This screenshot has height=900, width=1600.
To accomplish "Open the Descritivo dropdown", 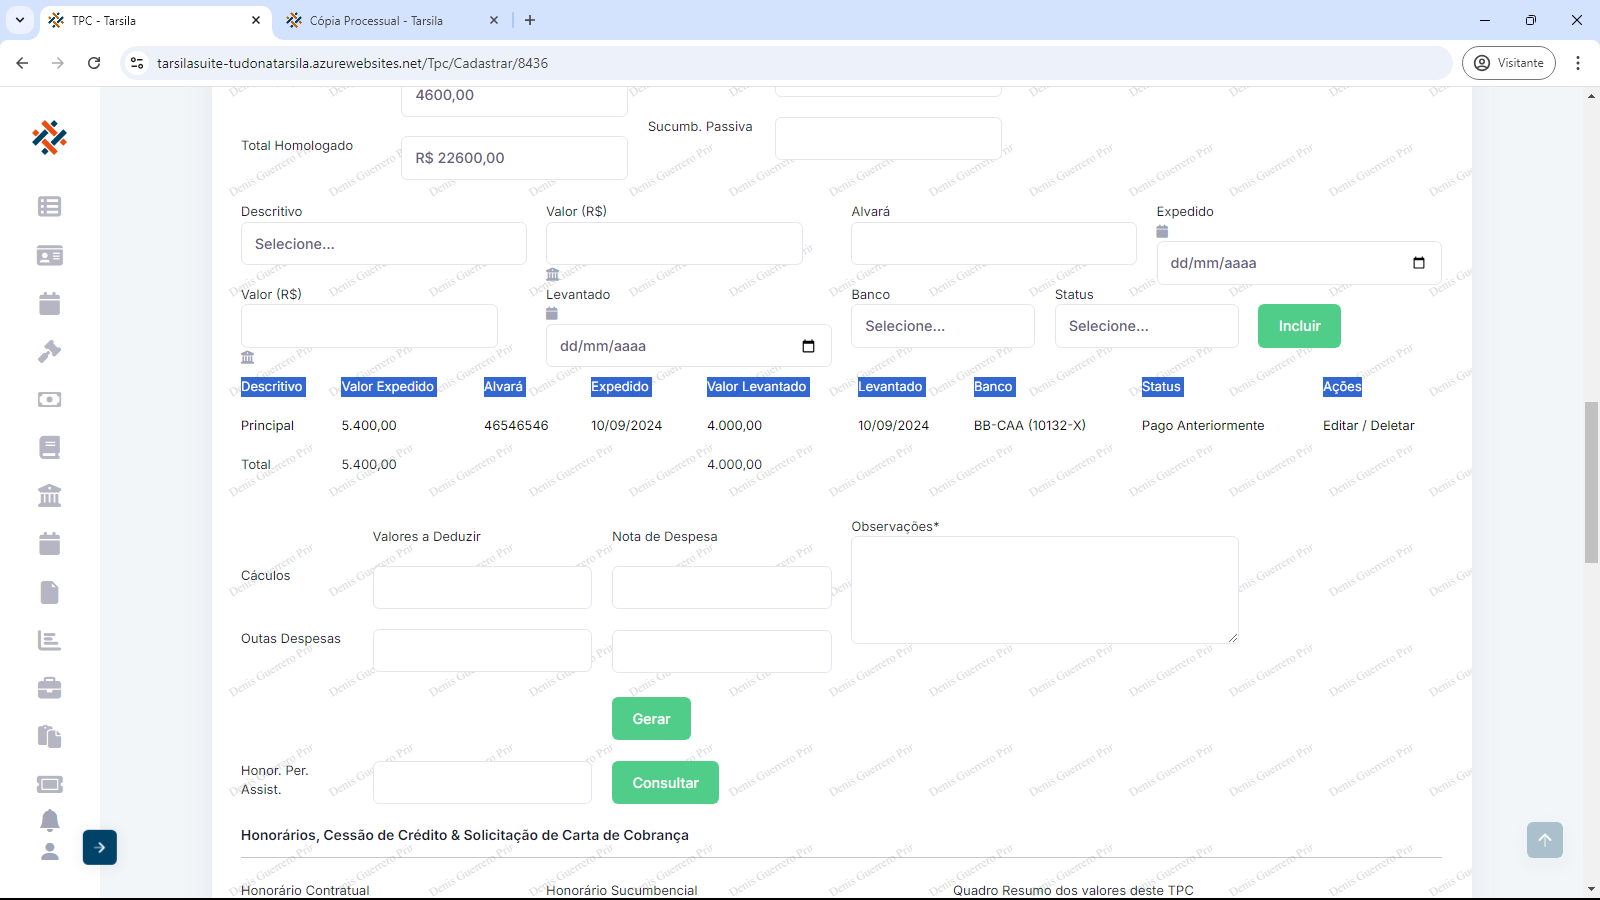I will [383, 244].
